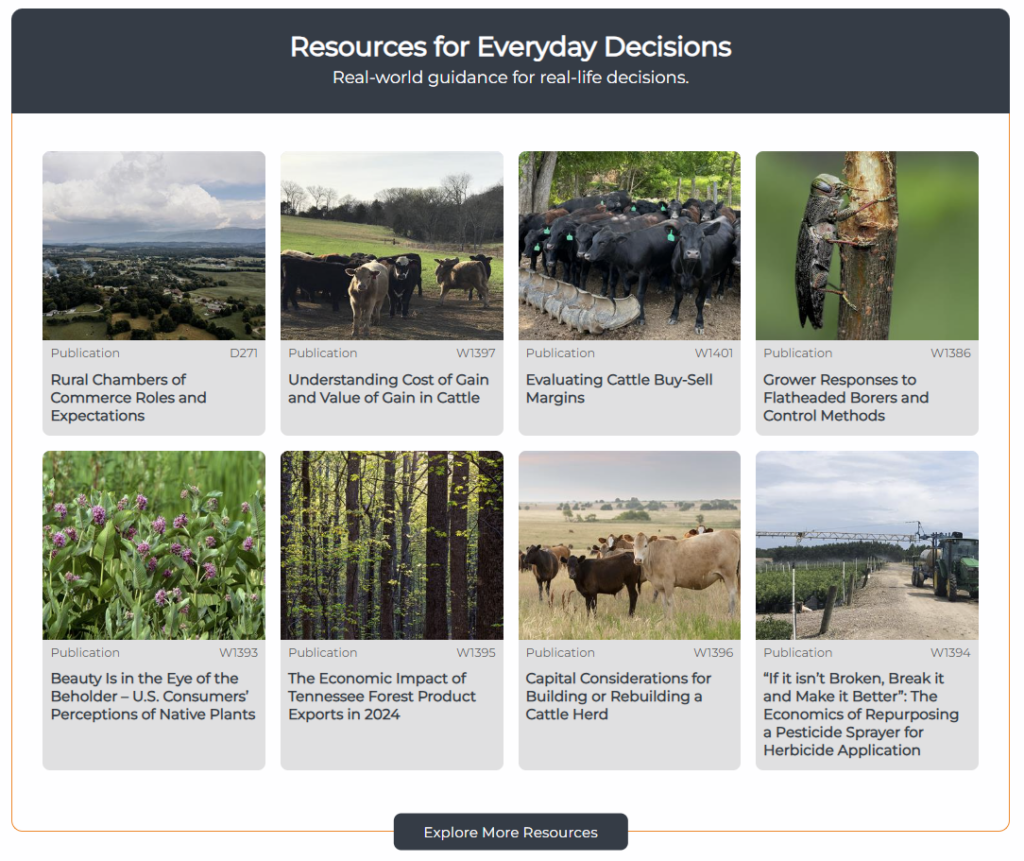Viewport: 1024px width, 861px height.
Task: Open the black cattle at feed trough thumbnail
Action: pos(630,246)
